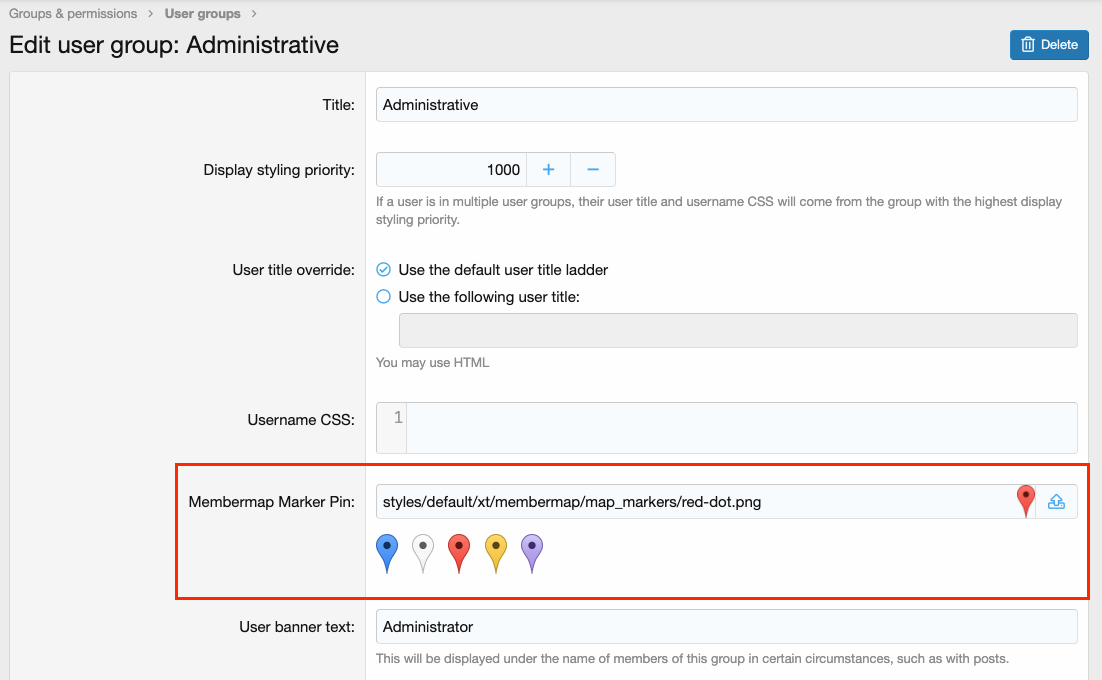Viewport: 1102px width, 680px height.
Task: Pick the yellow map marker pin
Action: click(x=495, y=552)
